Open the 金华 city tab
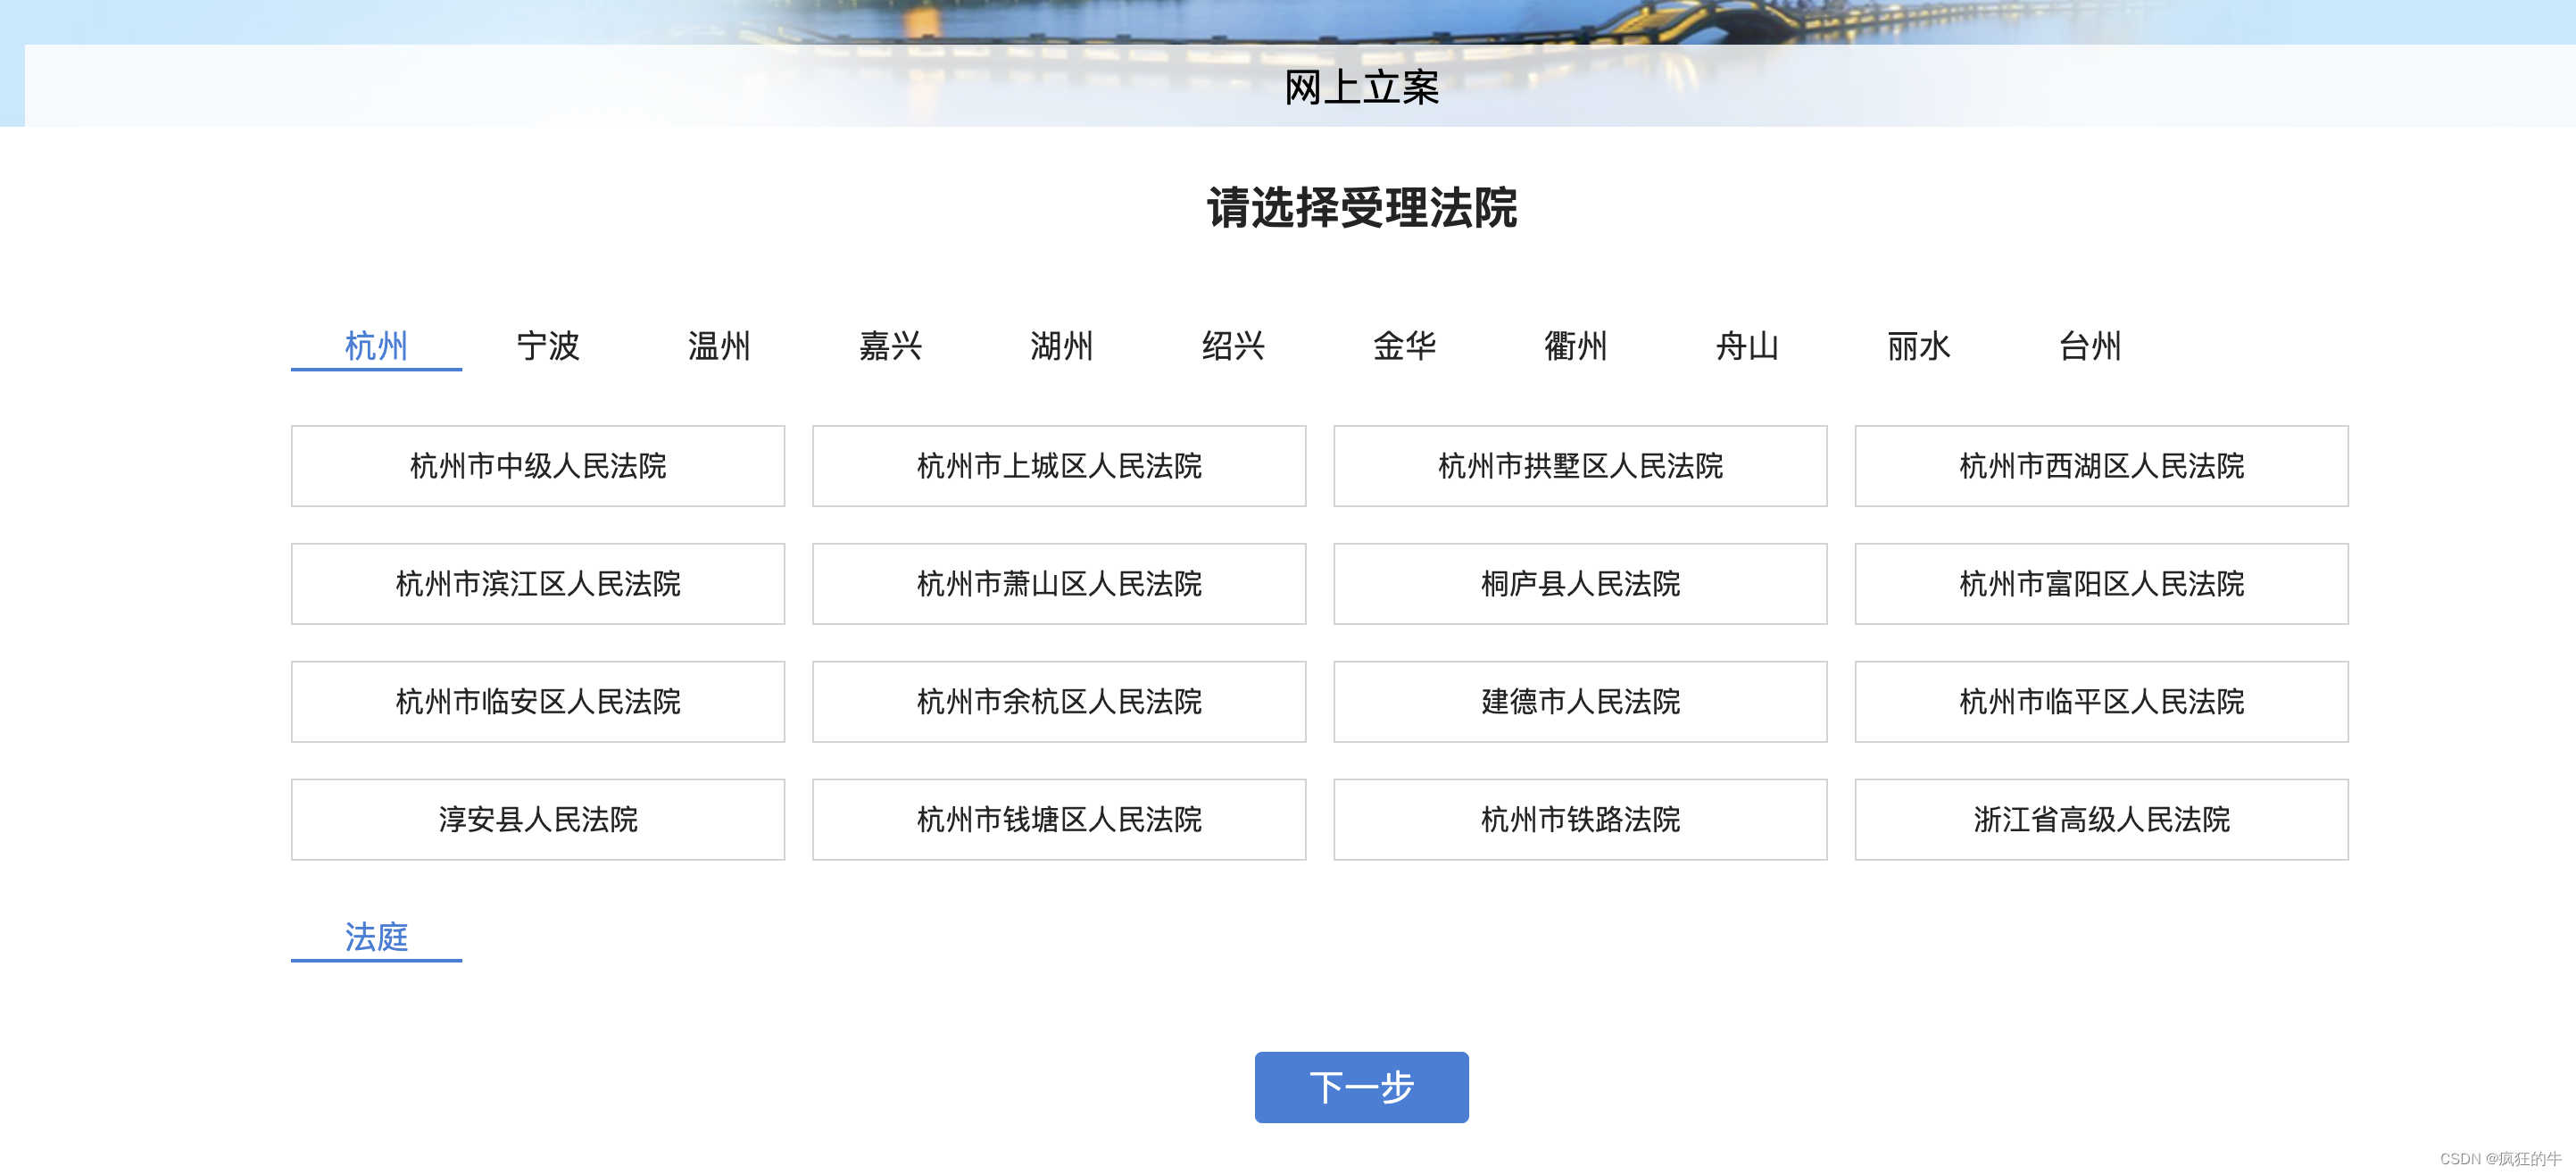2576x1175 pixels. [x=1404, y=346]
